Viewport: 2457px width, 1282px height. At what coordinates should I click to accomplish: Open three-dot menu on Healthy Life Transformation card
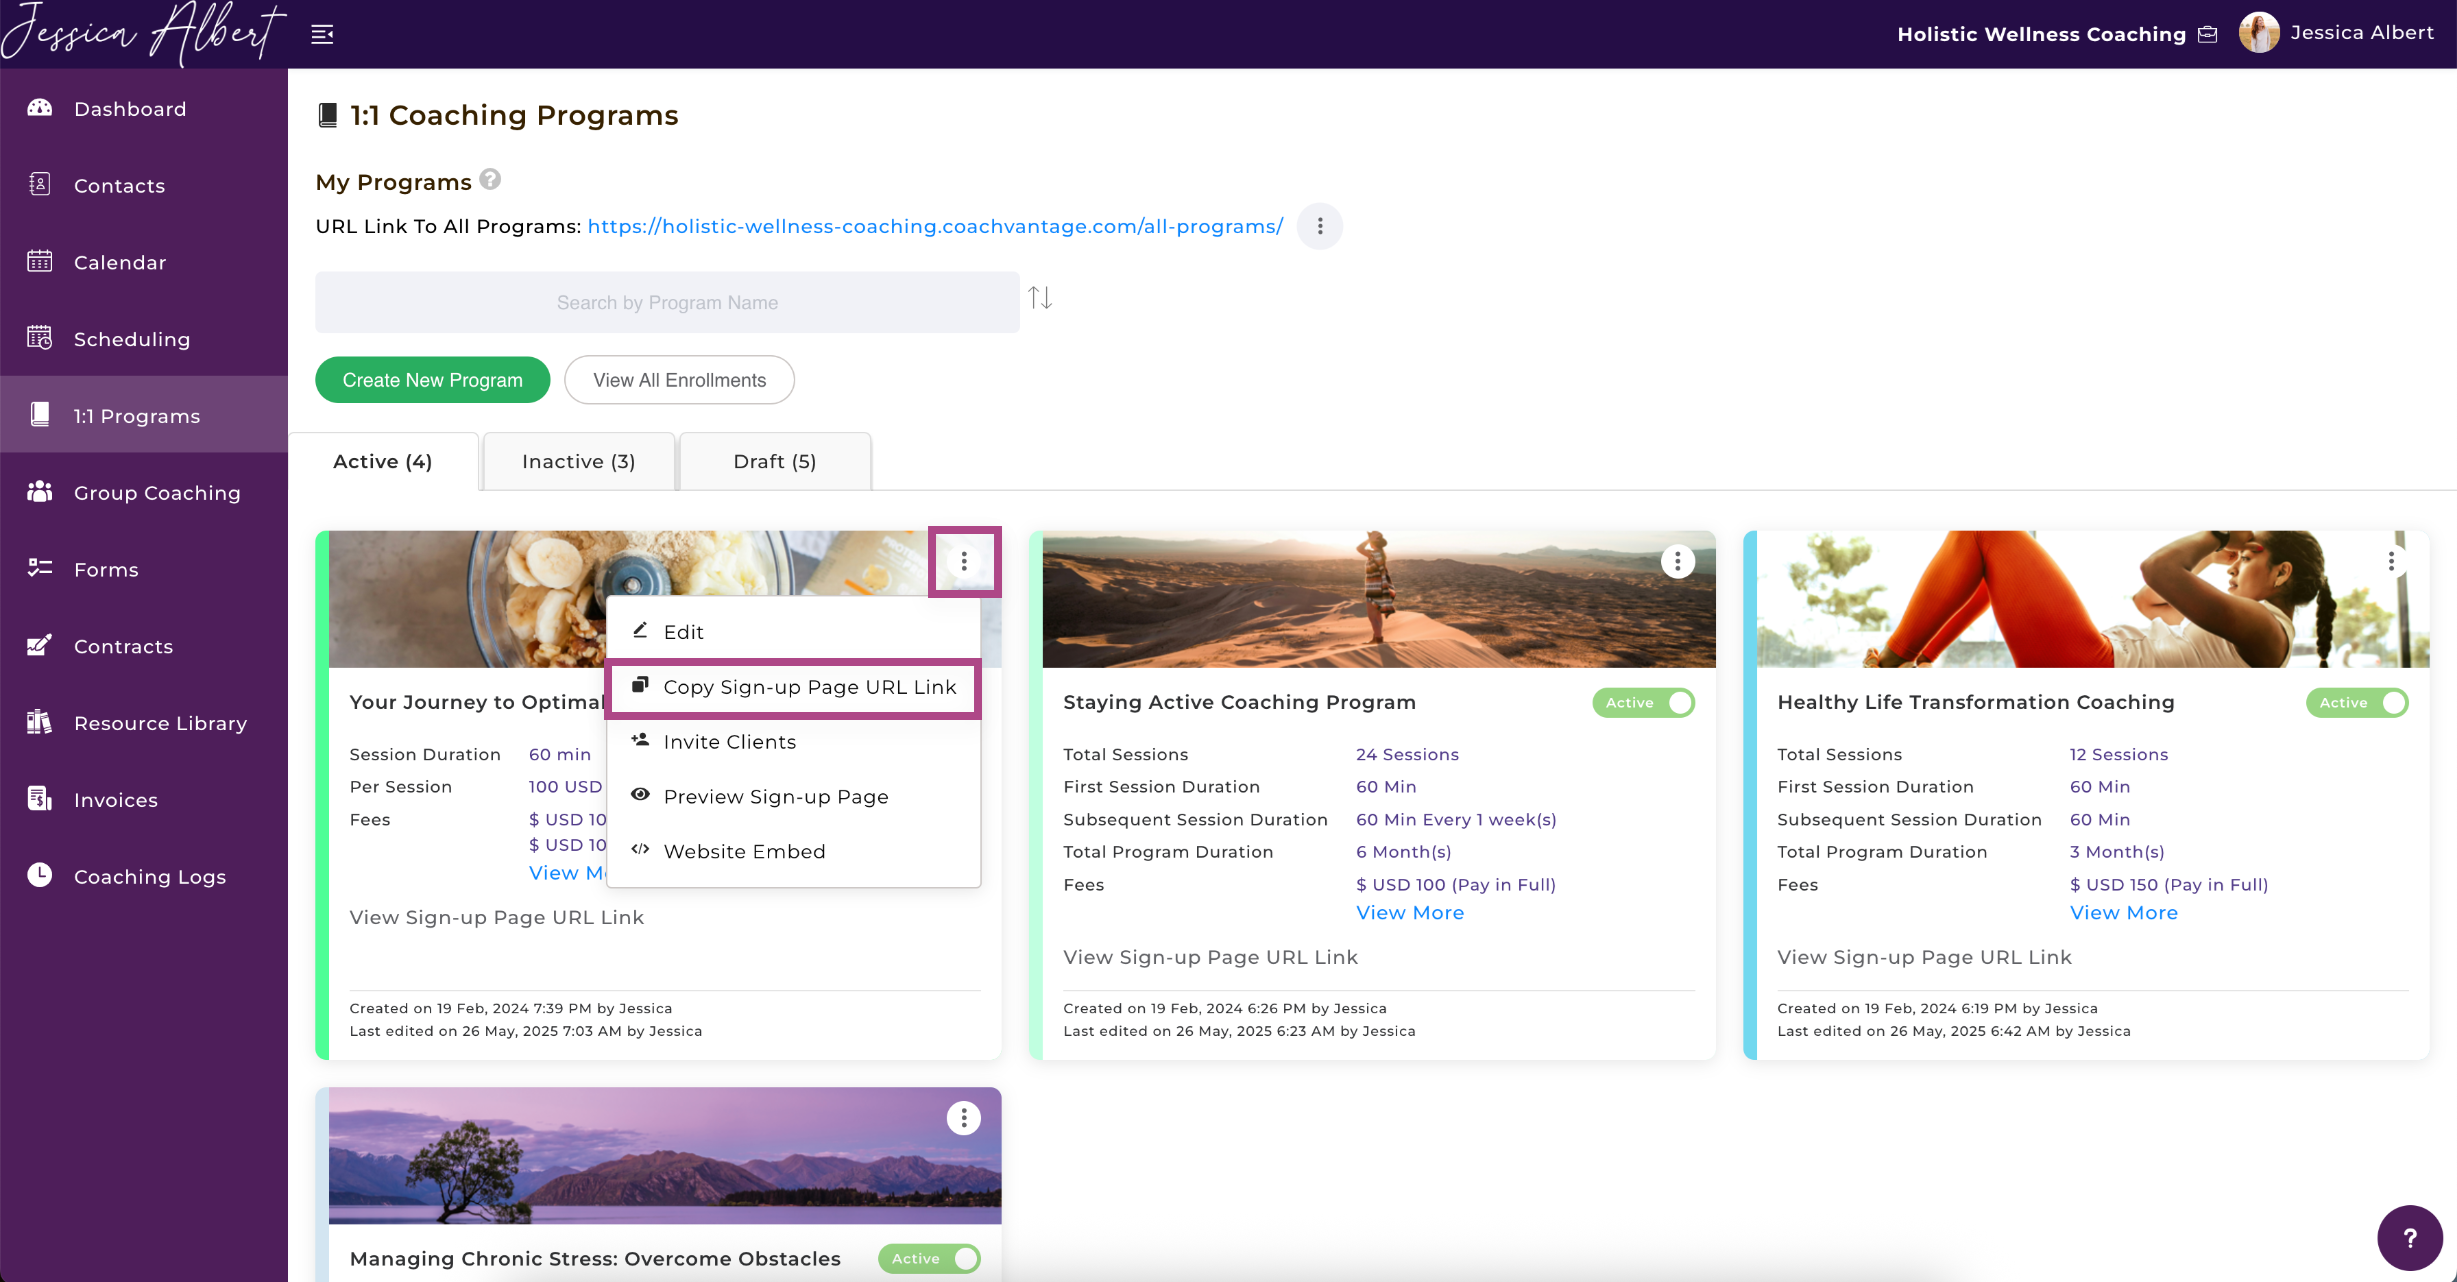2392,561
